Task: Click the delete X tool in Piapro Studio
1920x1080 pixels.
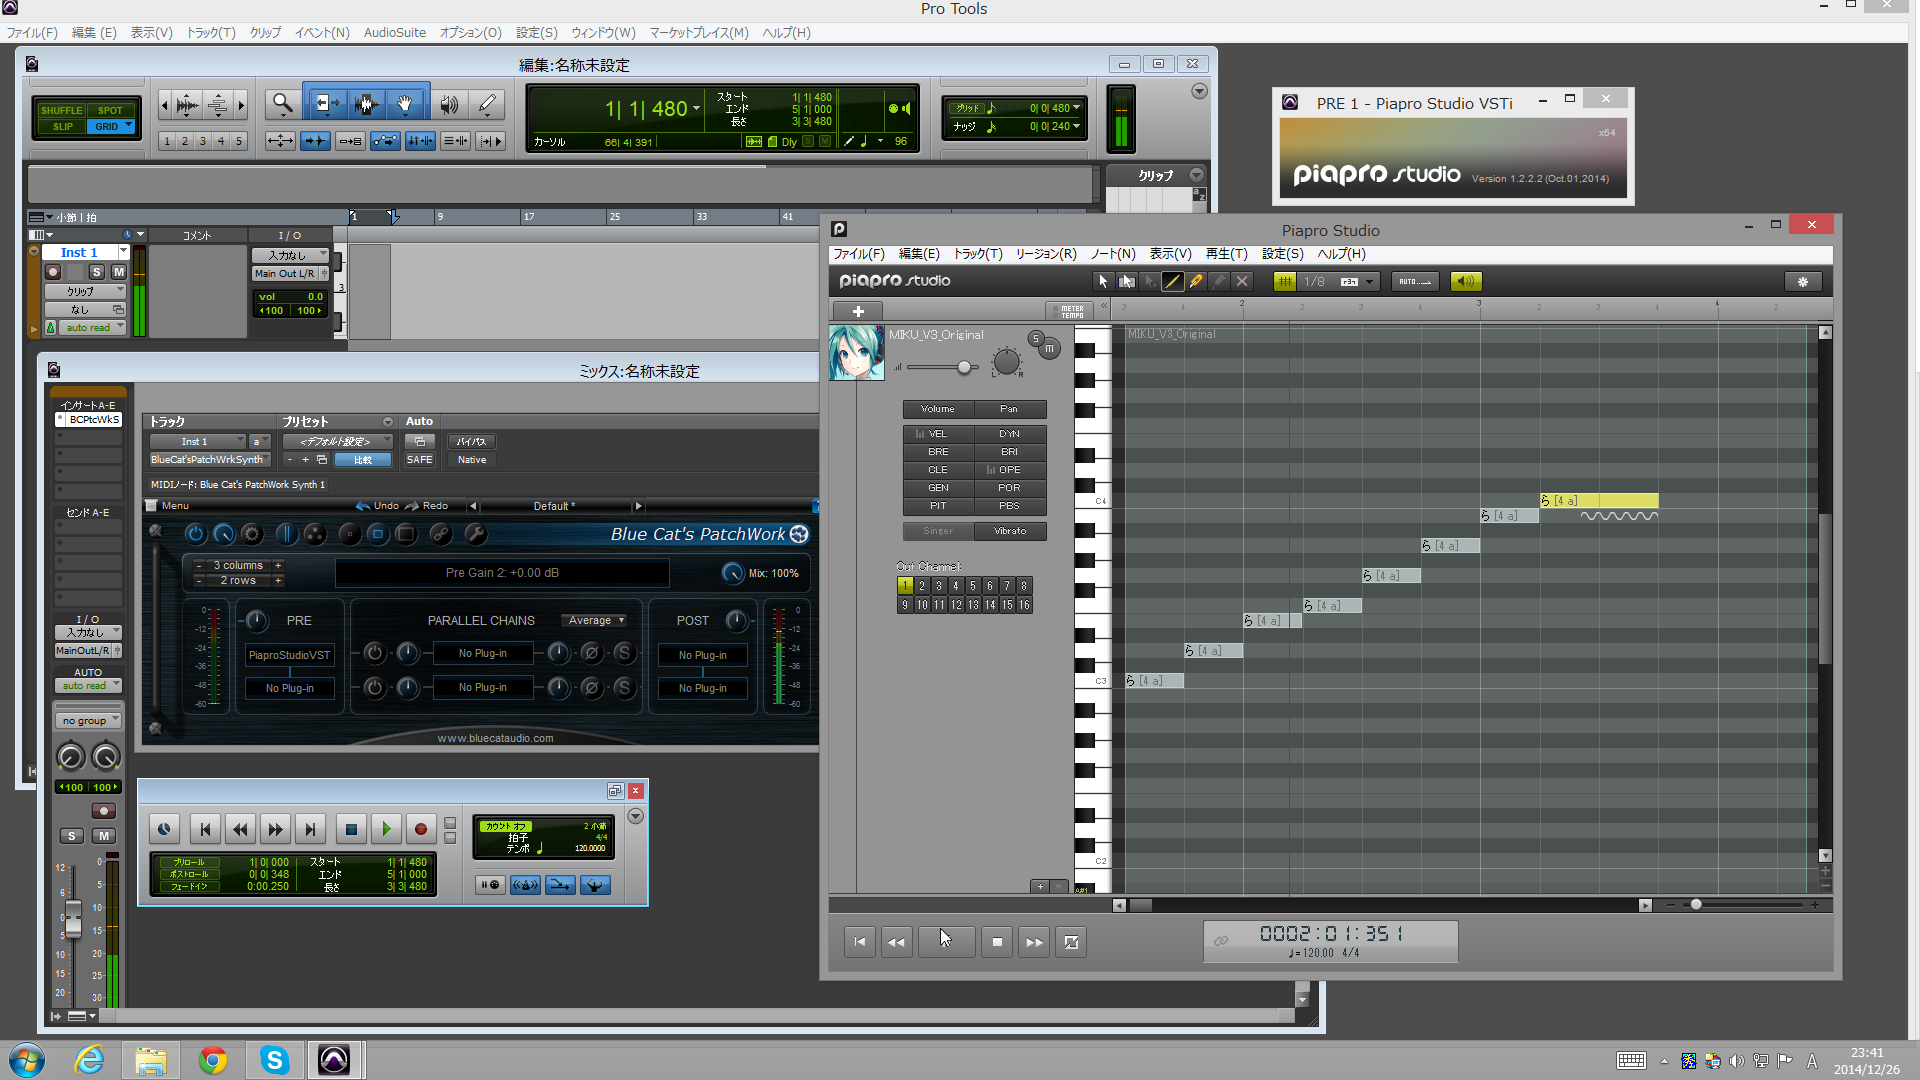Action: (x=1242, y=282)
